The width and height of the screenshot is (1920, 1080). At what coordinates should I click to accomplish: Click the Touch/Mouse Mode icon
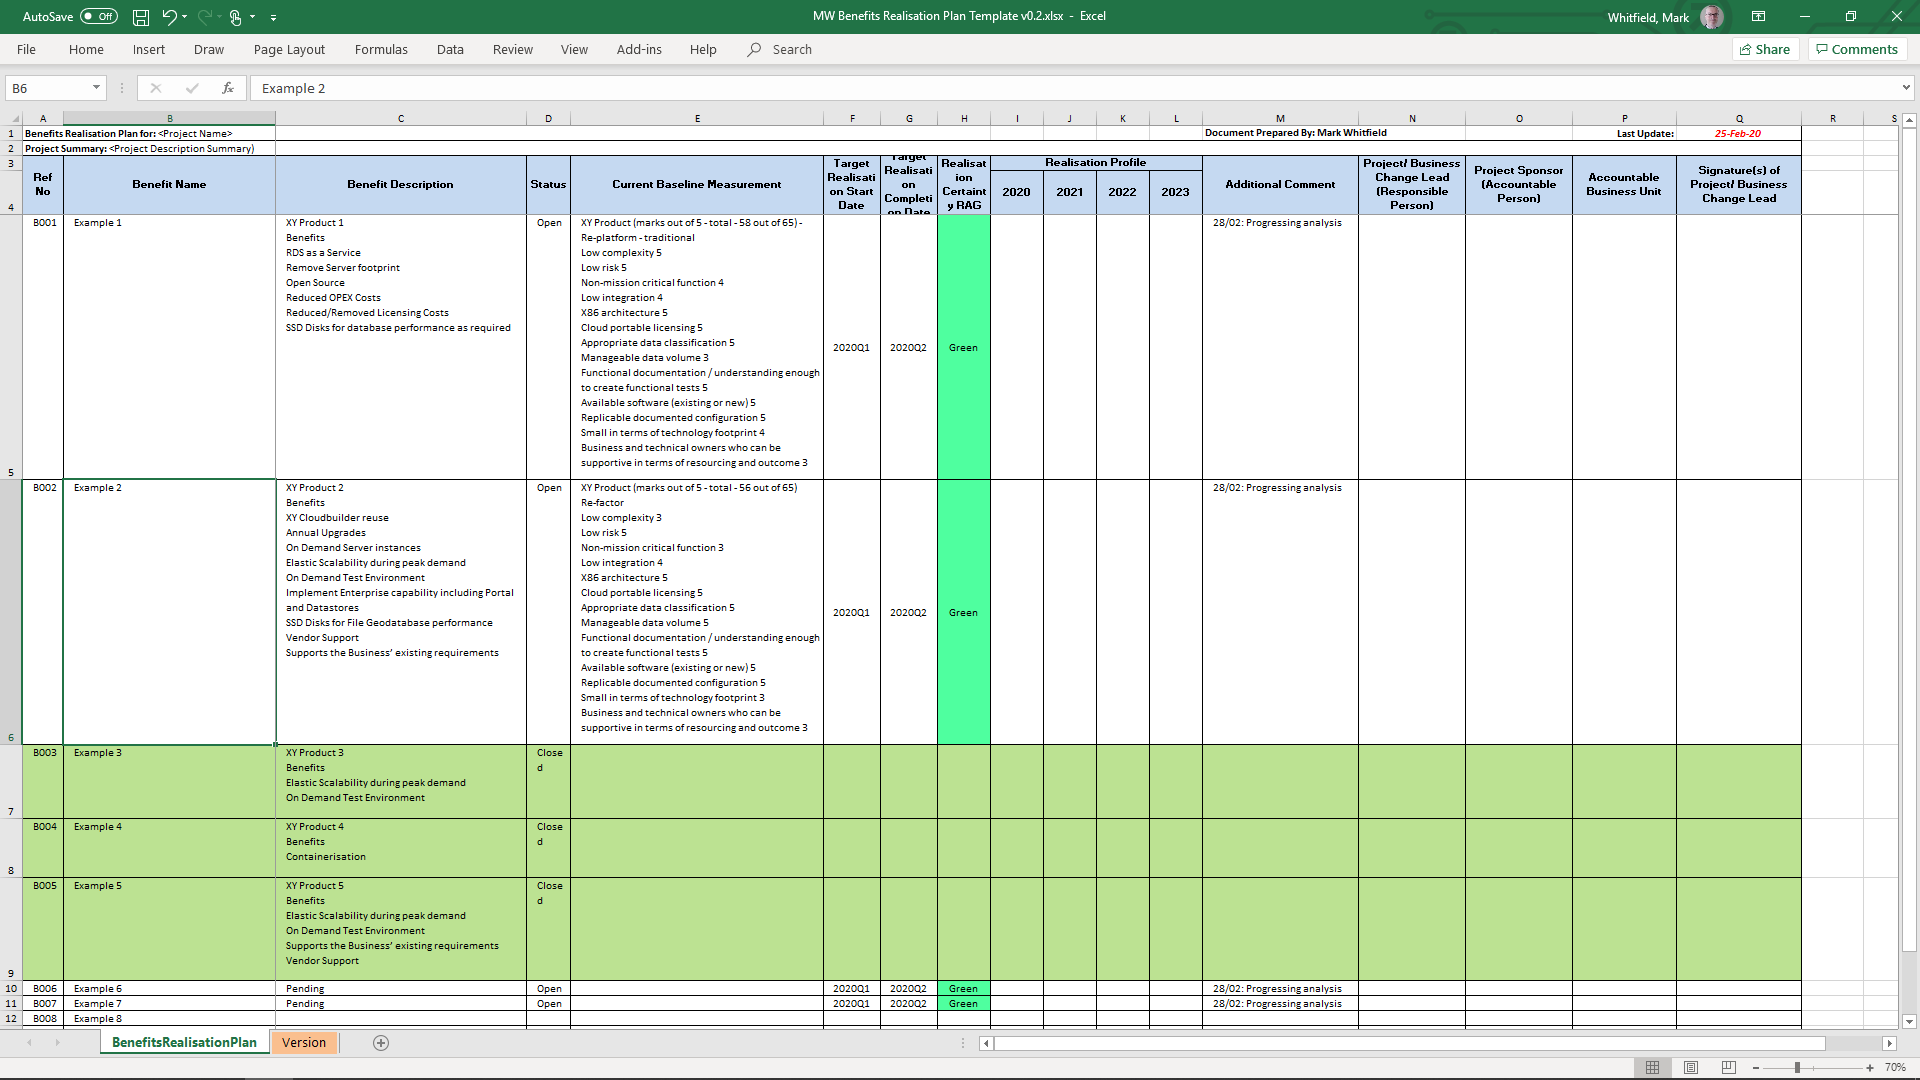tap(236, 17)
